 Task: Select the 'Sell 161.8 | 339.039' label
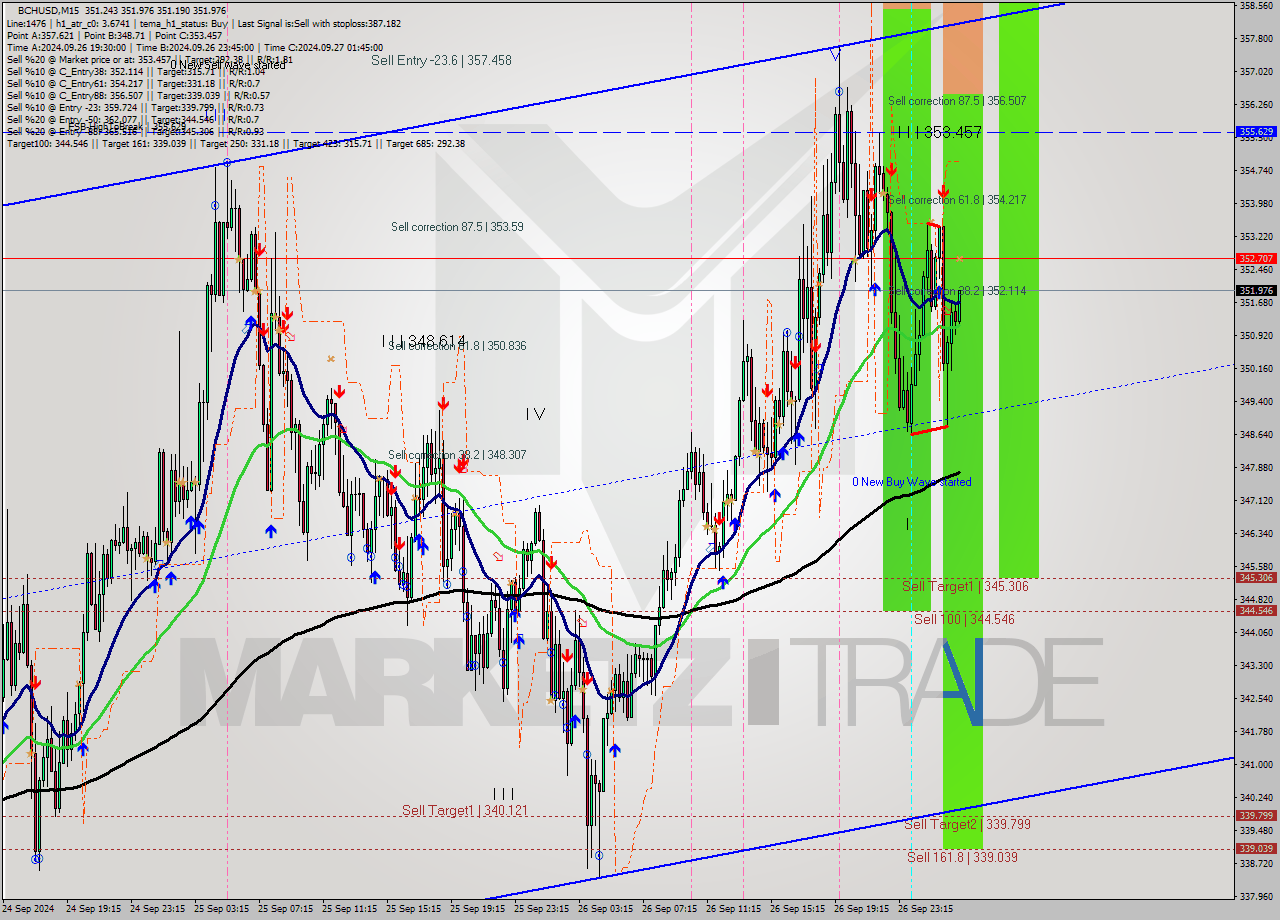962,858
